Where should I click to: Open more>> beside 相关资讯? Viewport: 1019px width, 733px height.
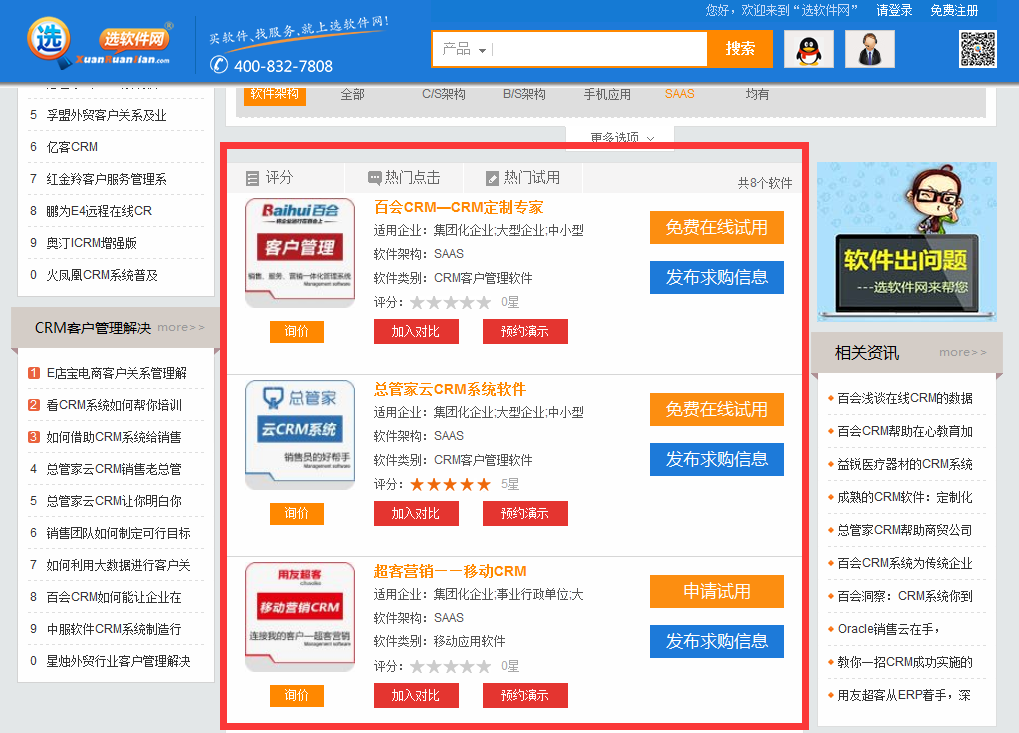point(962,352)
